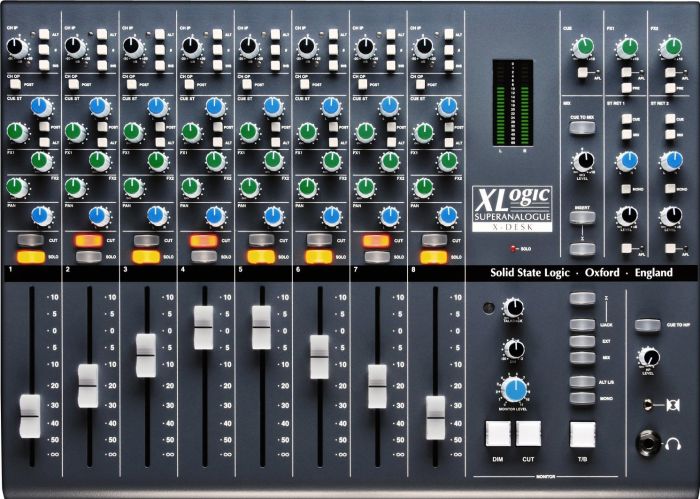
Task: Click the talkback microphone hole
Action: (488, 308)
